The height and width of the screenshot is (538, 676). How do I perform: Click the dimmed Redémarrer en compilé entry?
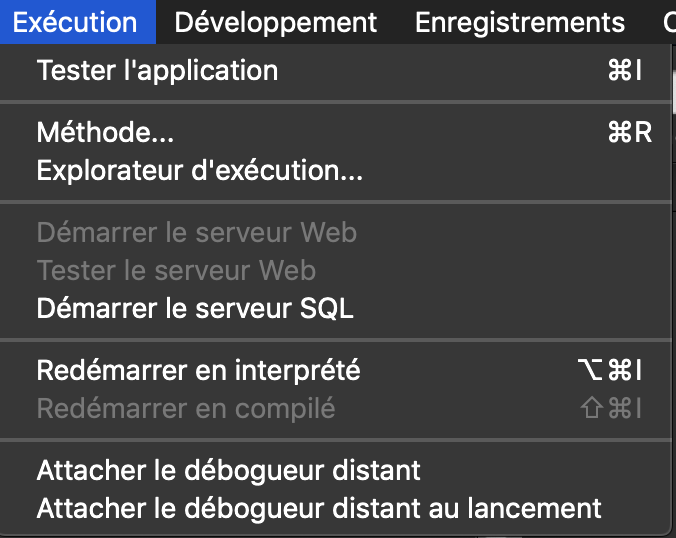coord(186,408)
